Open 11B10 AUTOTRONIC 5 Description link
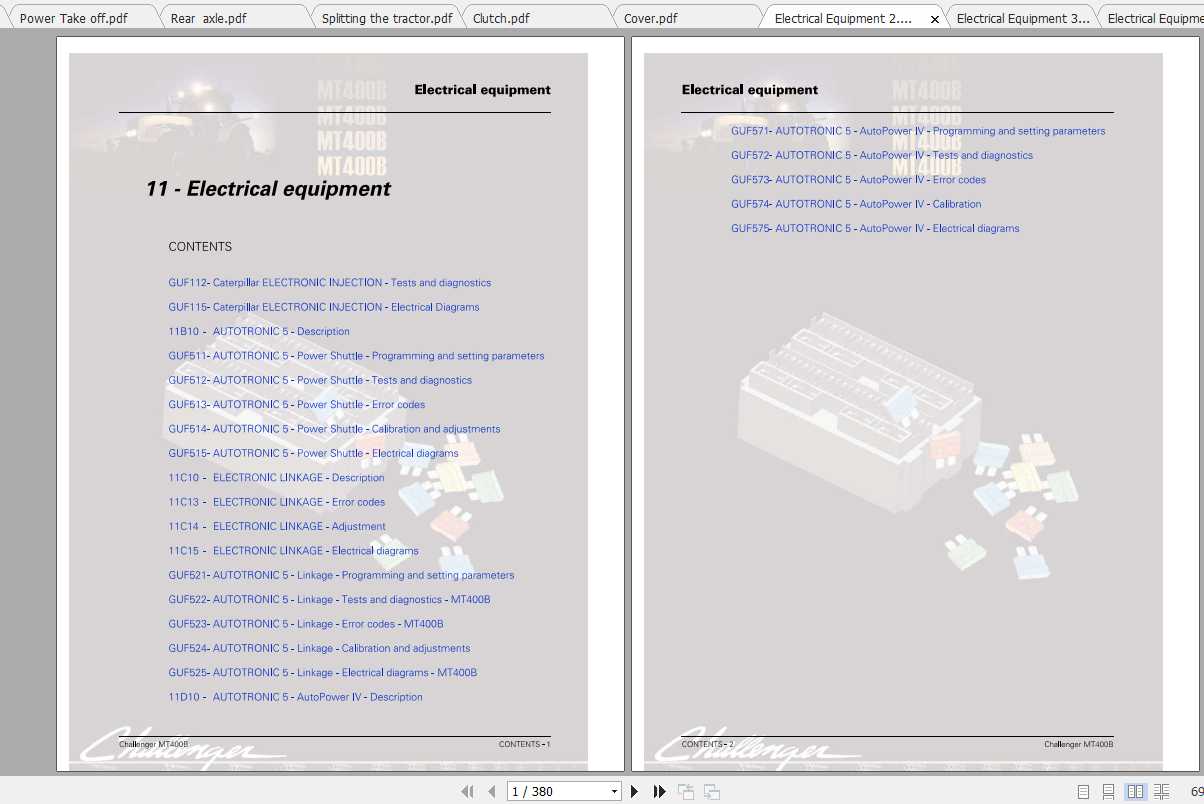The image size is (1204, 804). pos(259,331)
